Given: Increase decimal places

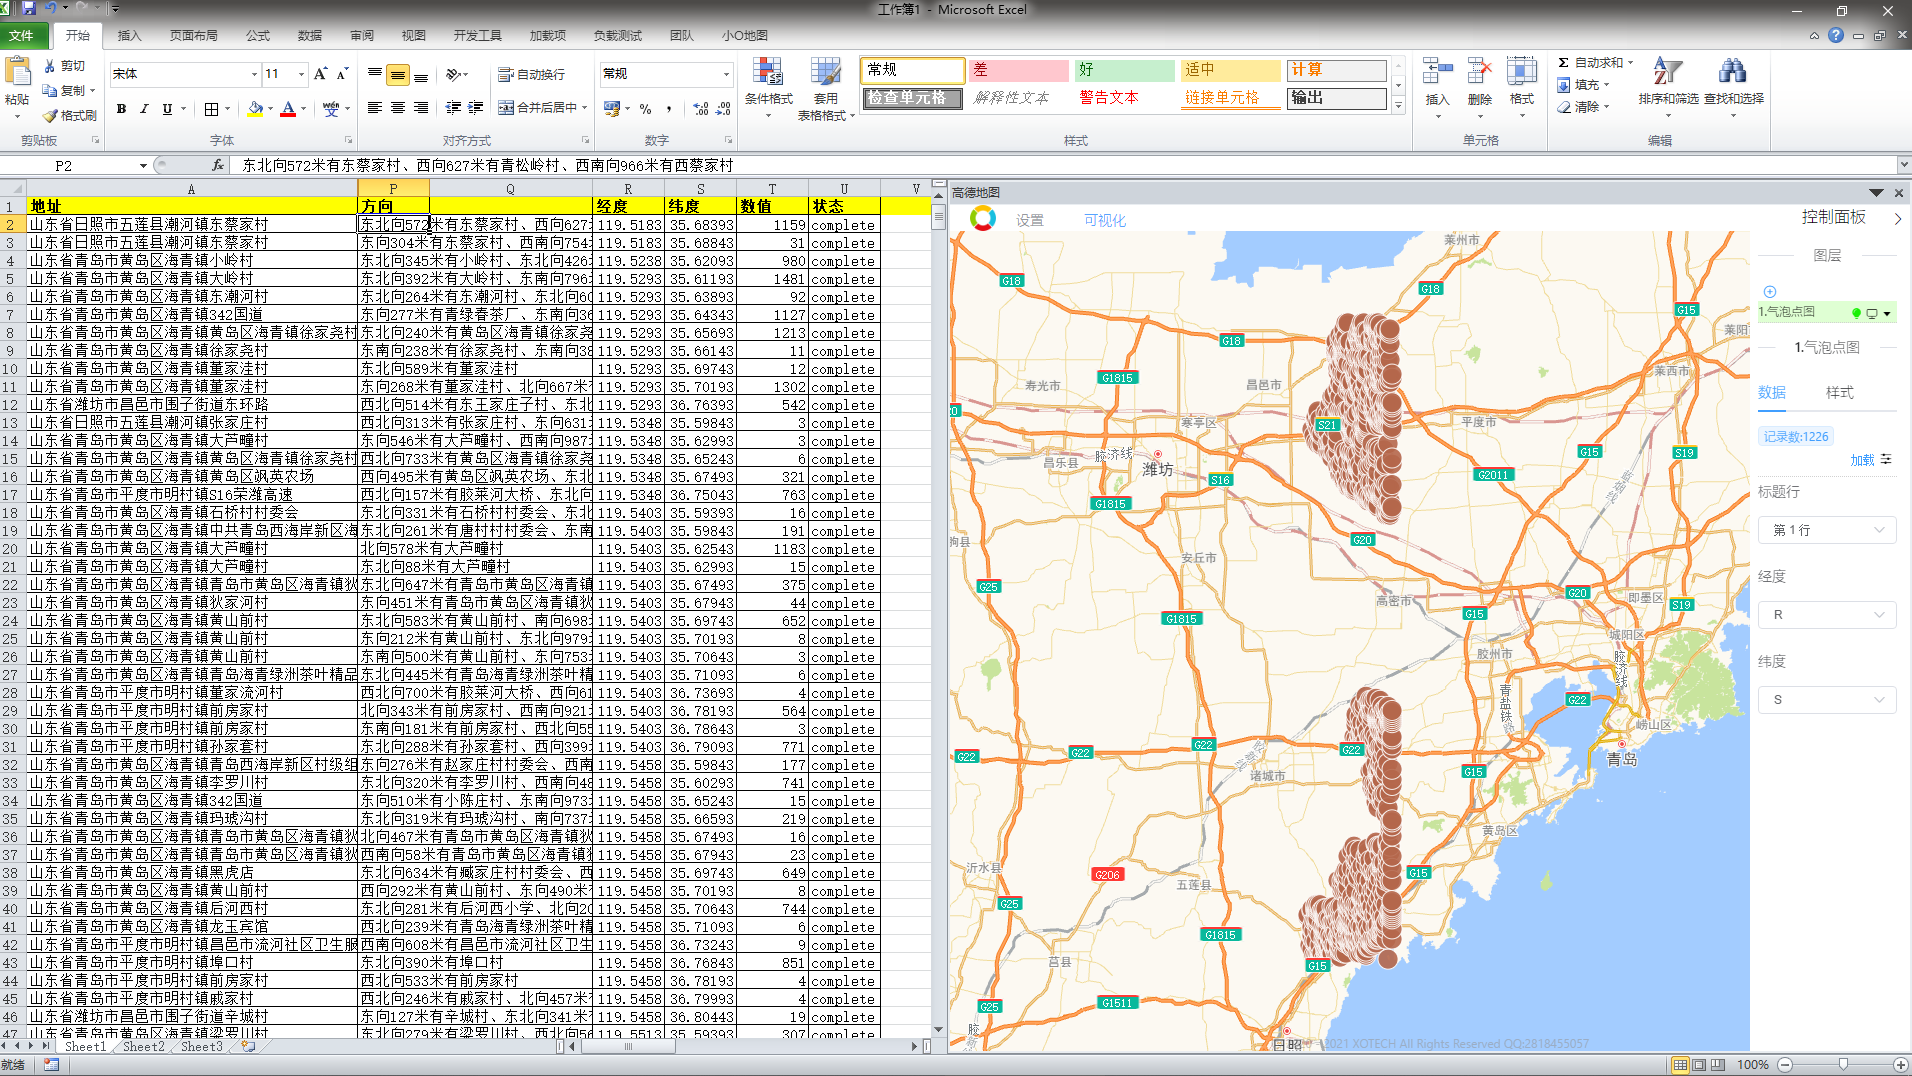Looking at the screenshot, I should tap(701, 109).
